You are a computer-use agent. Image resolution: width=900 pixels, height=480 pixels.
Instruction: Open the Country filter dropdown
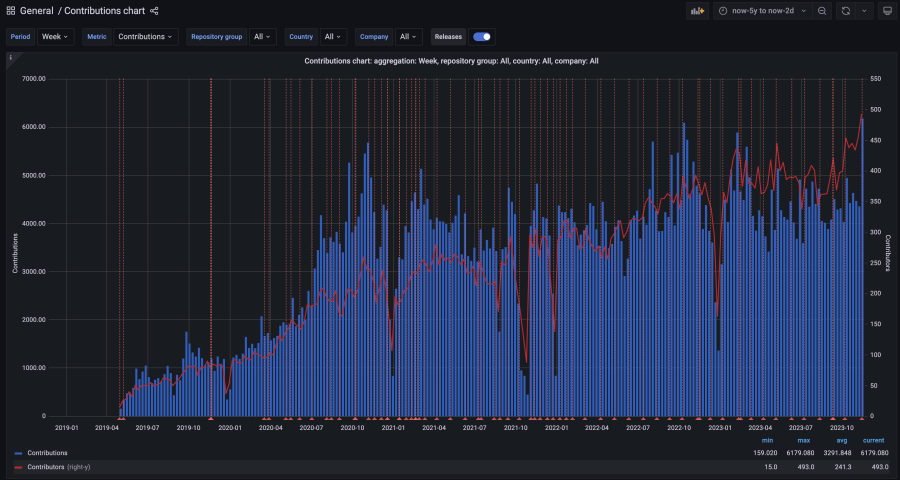(333, 37)
